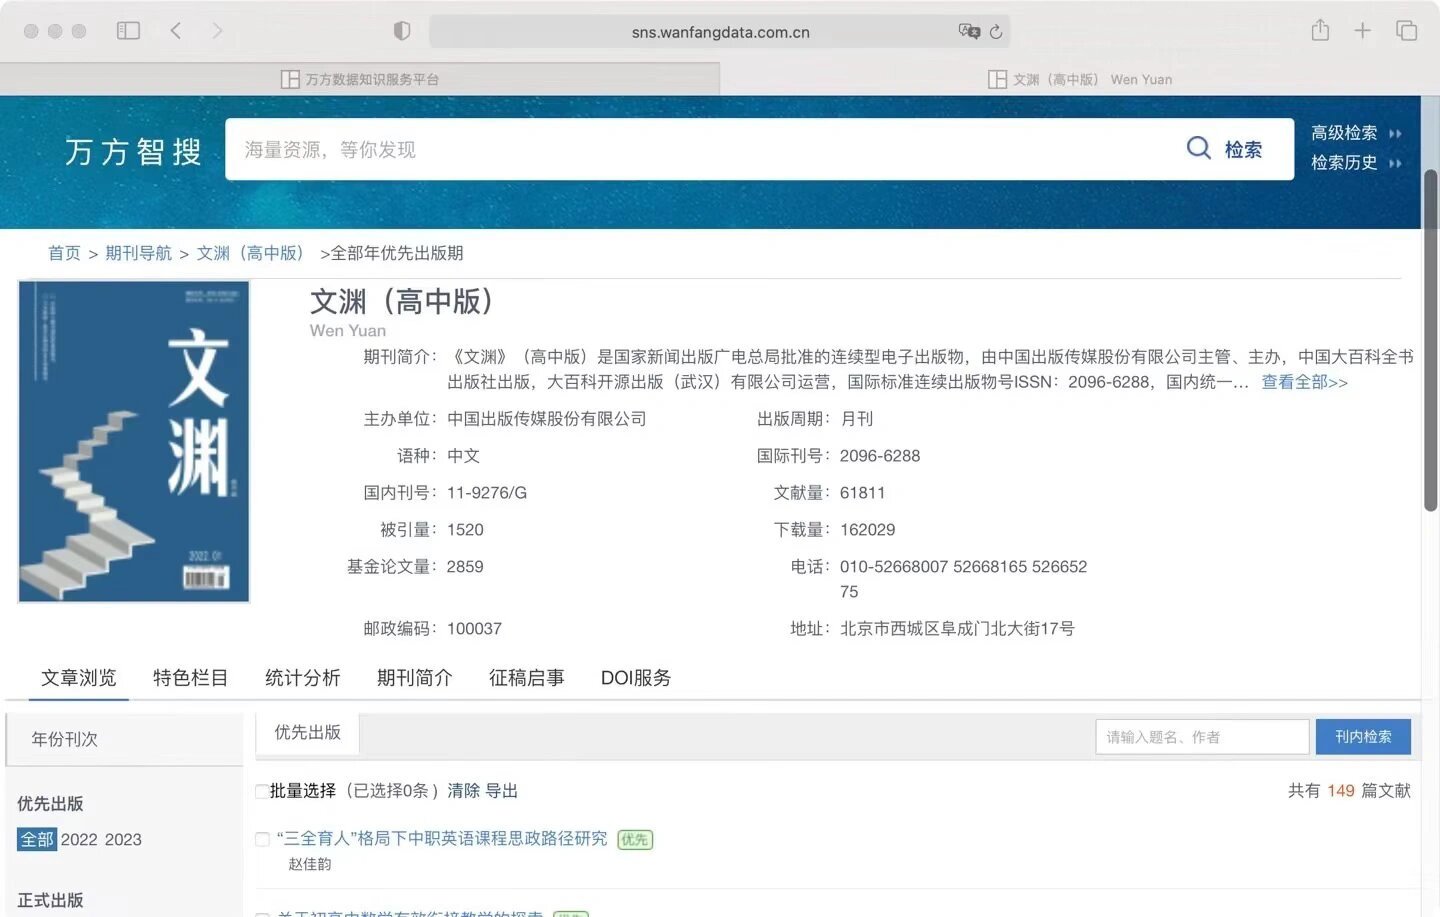The width and height of the screenshot is (1440, 917).
Task: Go to 期刊导航 breadcrumb link
Action: click(139, 253)
